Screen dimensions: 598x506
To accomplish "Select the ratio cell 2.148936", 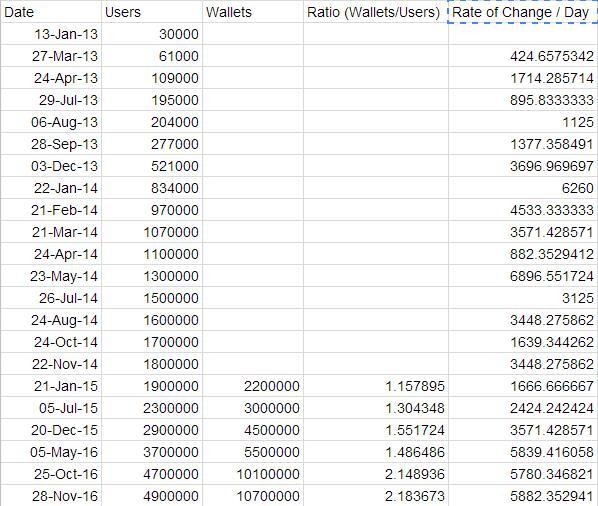I will tap(376, 474).
